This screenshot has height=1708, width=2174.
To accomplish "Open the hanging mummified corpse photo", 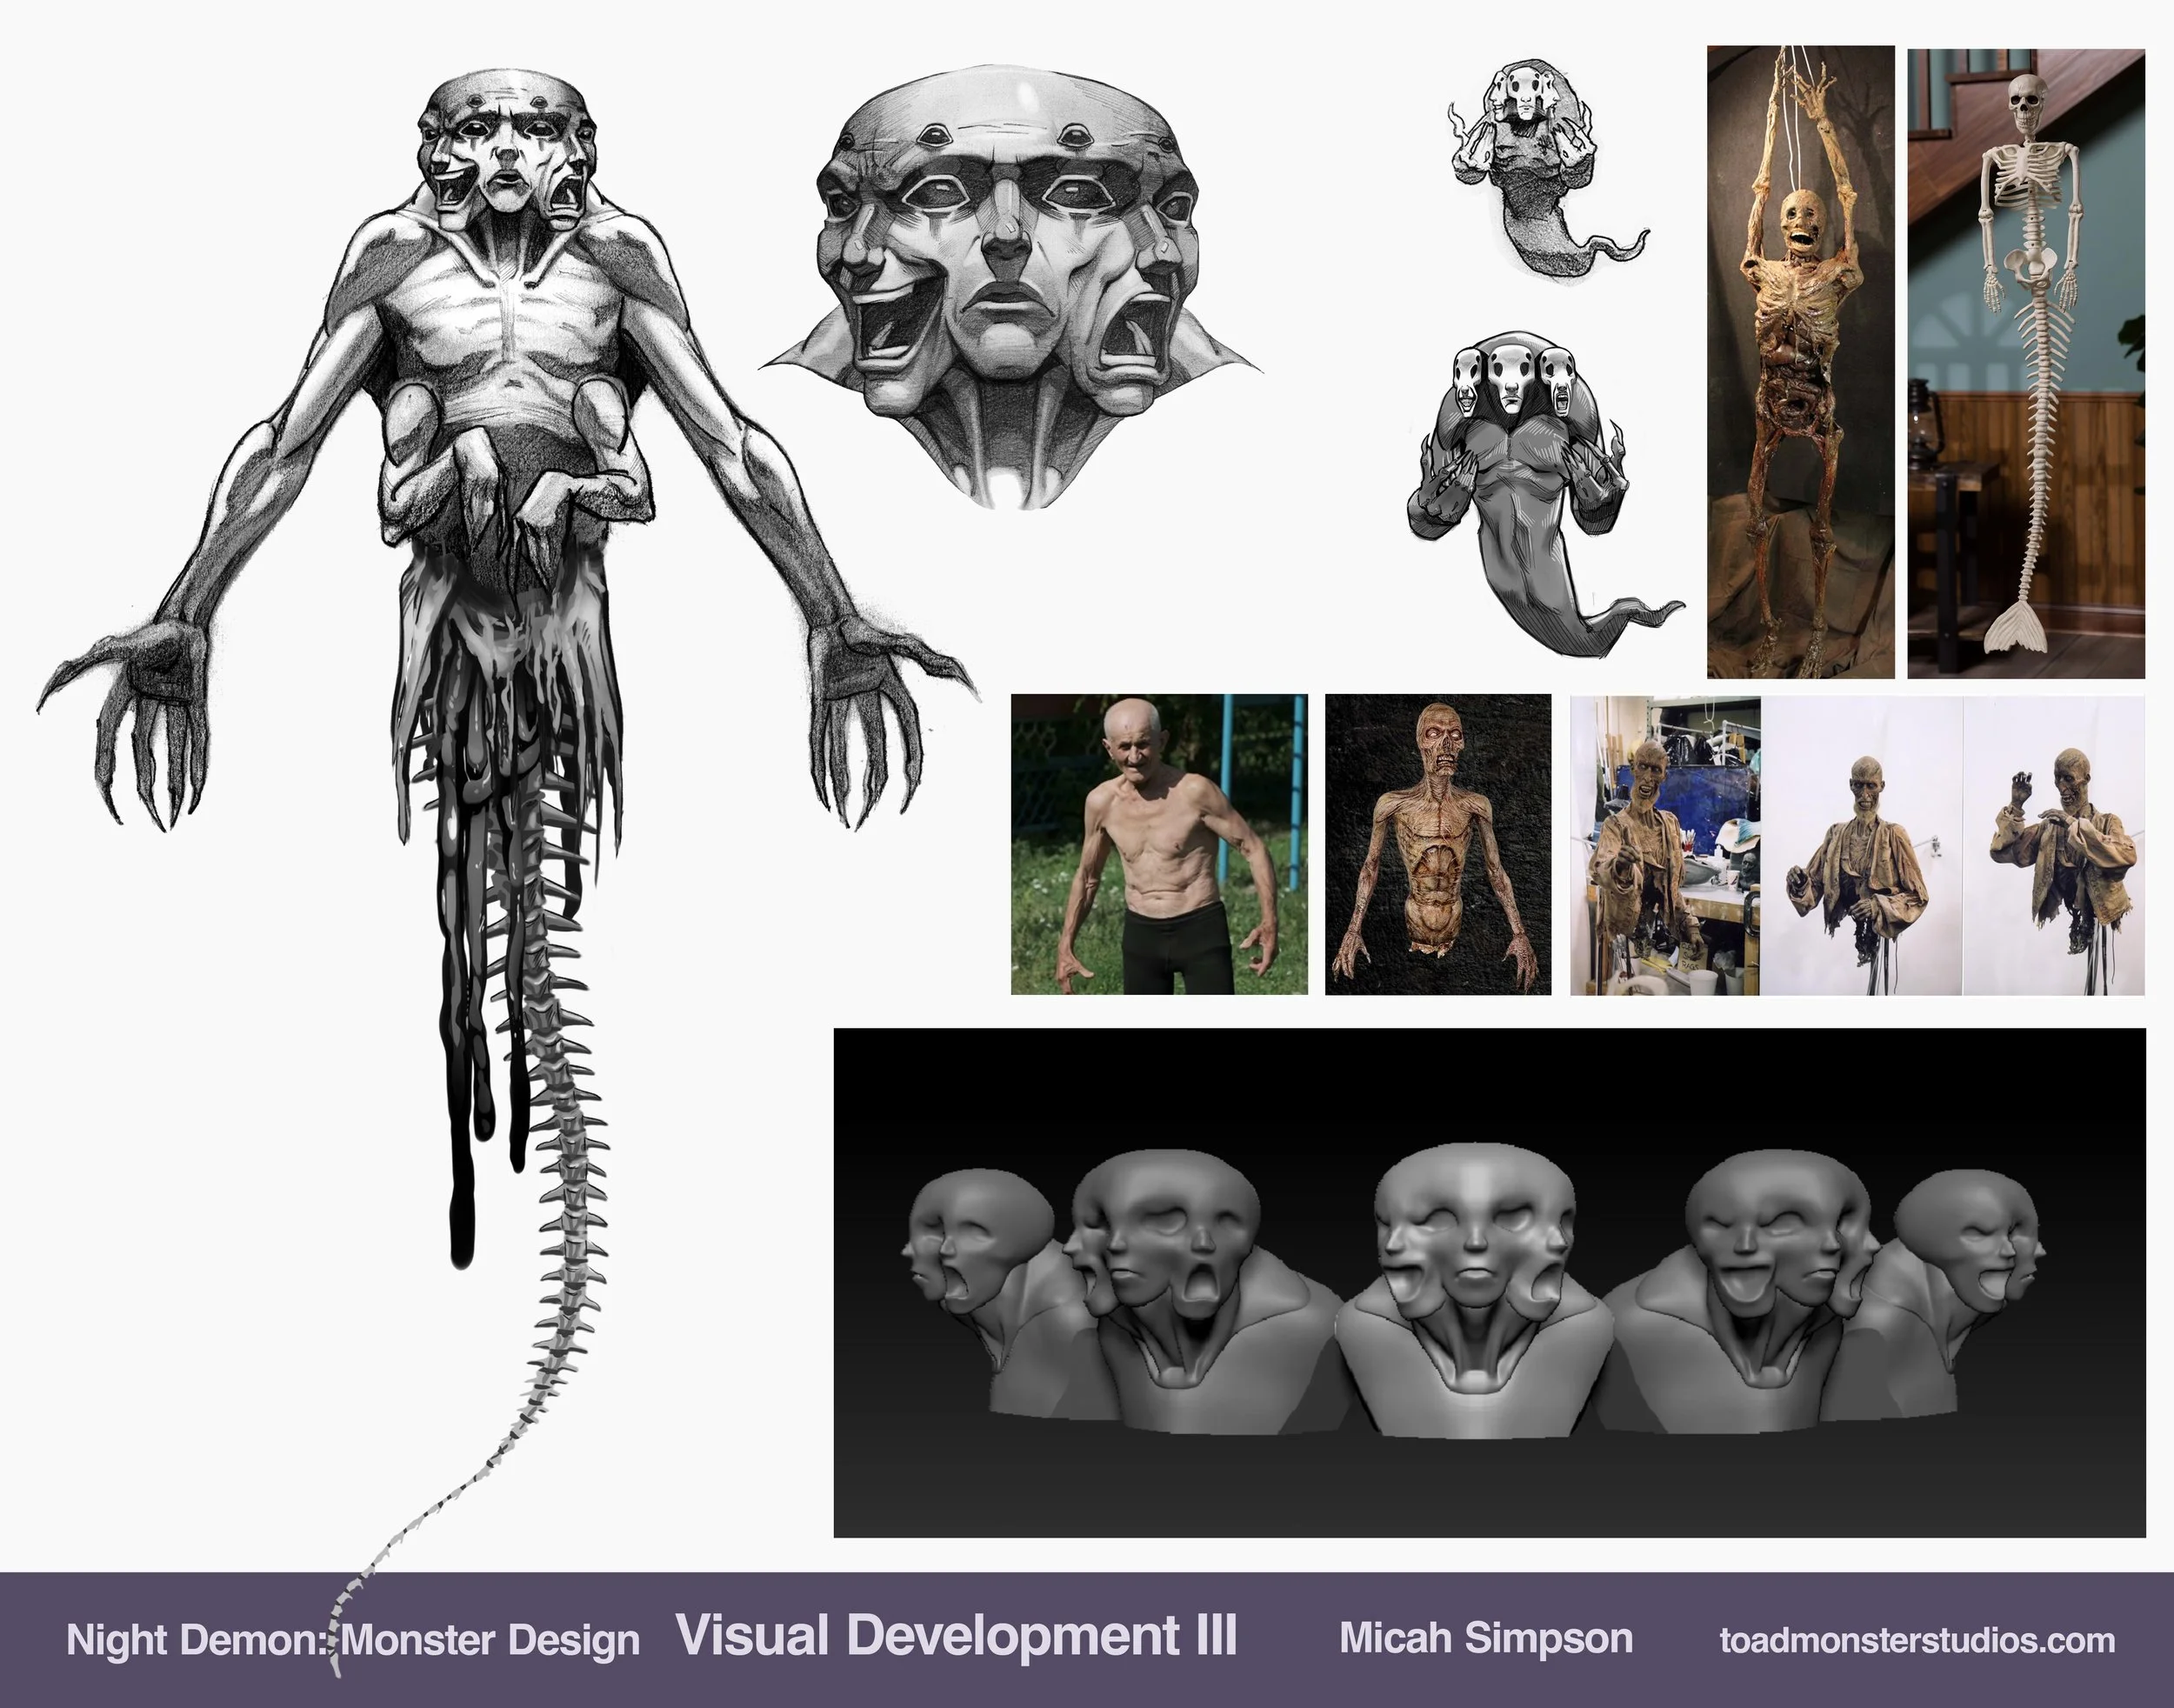I will (x=1800, y=362).
